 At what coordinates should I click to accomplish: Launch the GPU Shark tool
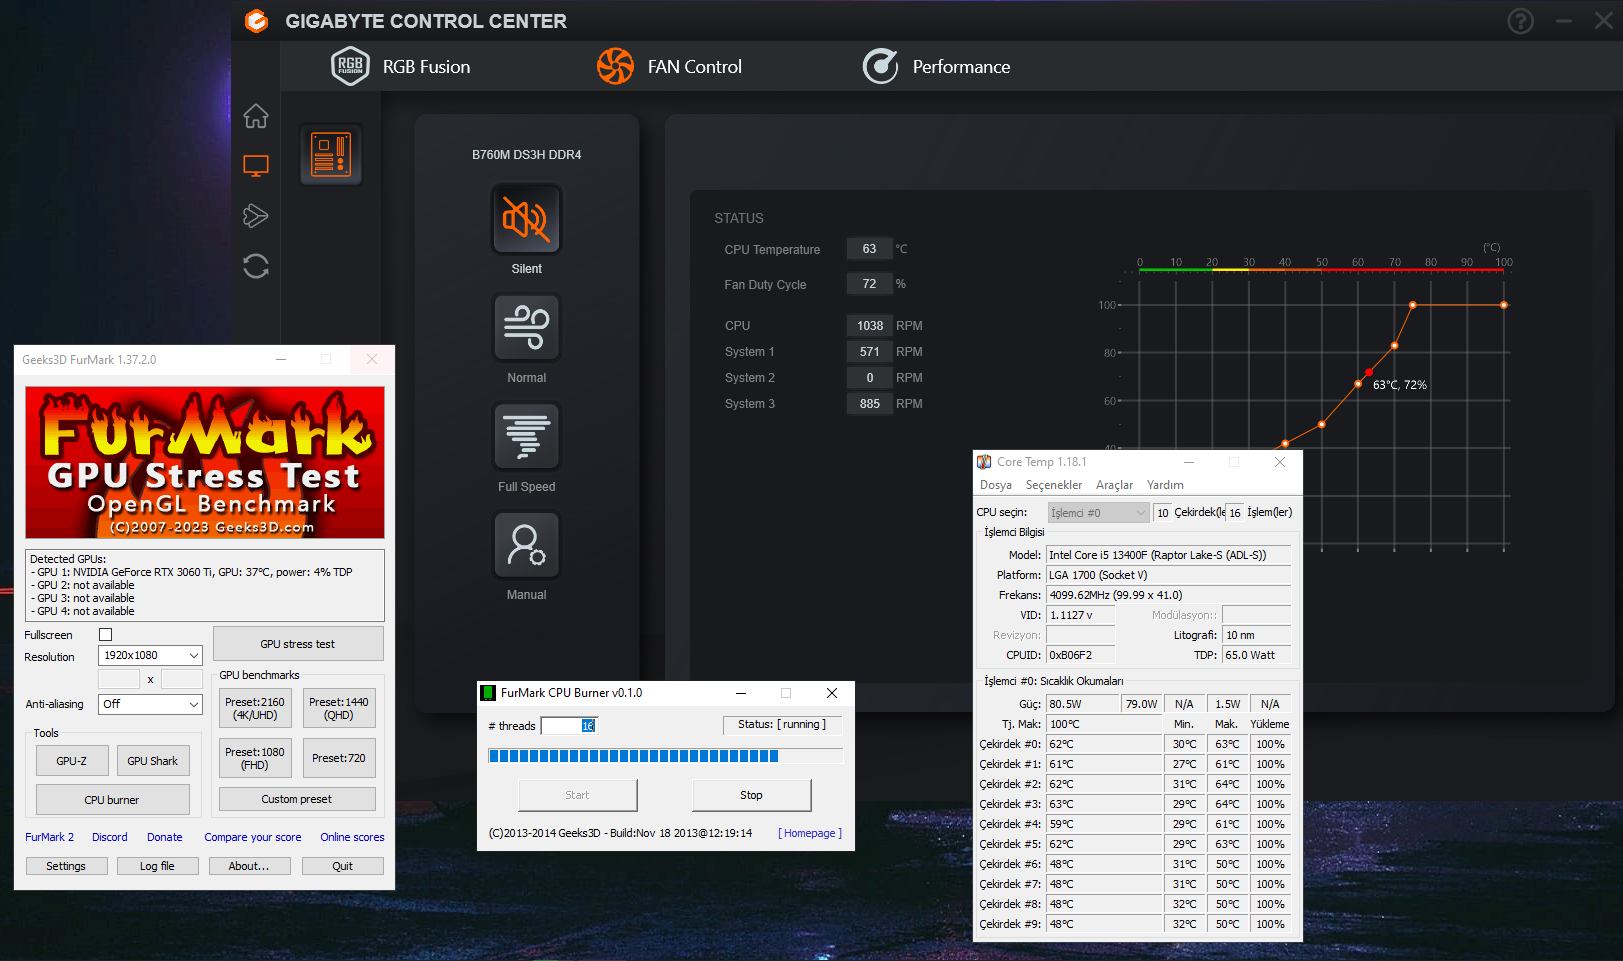[152, 761]
